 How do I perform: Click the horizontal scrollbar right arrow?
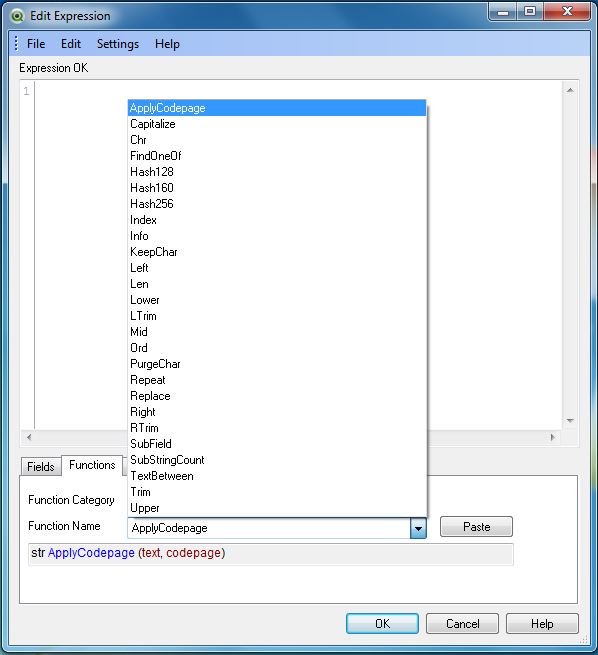click(x=552, y=437)
